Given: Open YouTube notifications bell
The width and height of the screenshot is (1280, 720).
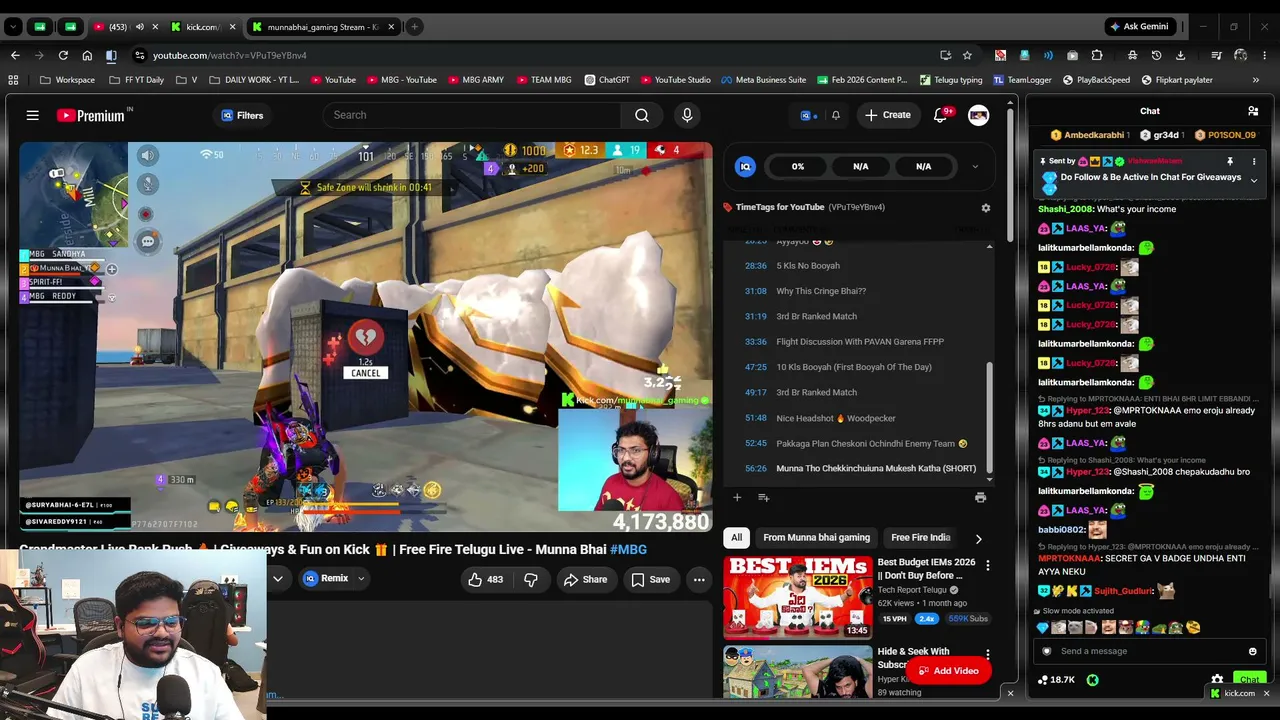Looking at the screenshot, I should click(x=940, y=115).
